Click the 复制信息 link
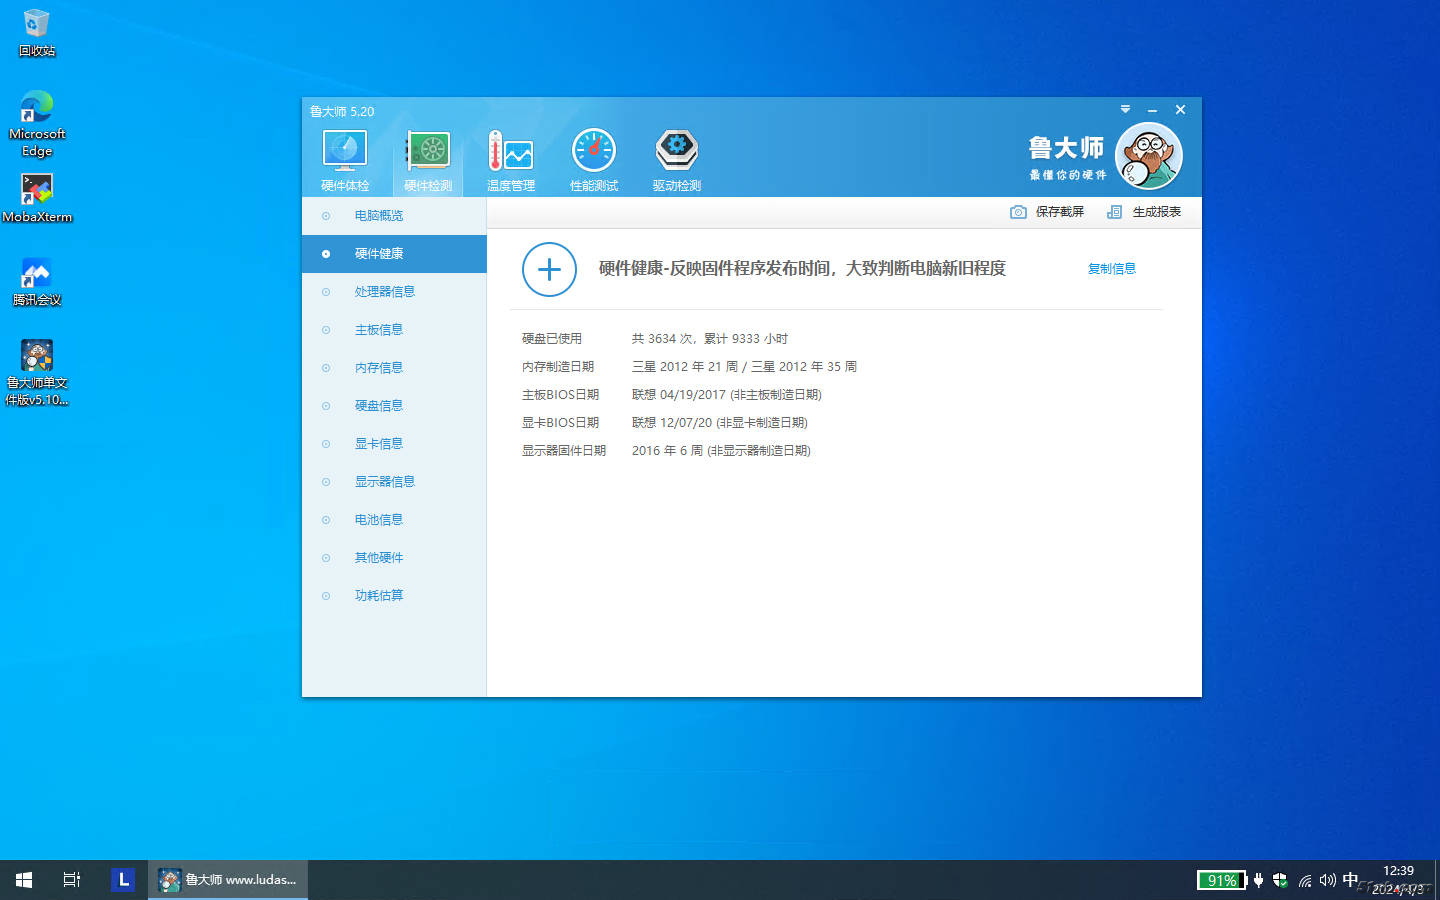This screenshot has width=1440, height=900. (1111, 269)
